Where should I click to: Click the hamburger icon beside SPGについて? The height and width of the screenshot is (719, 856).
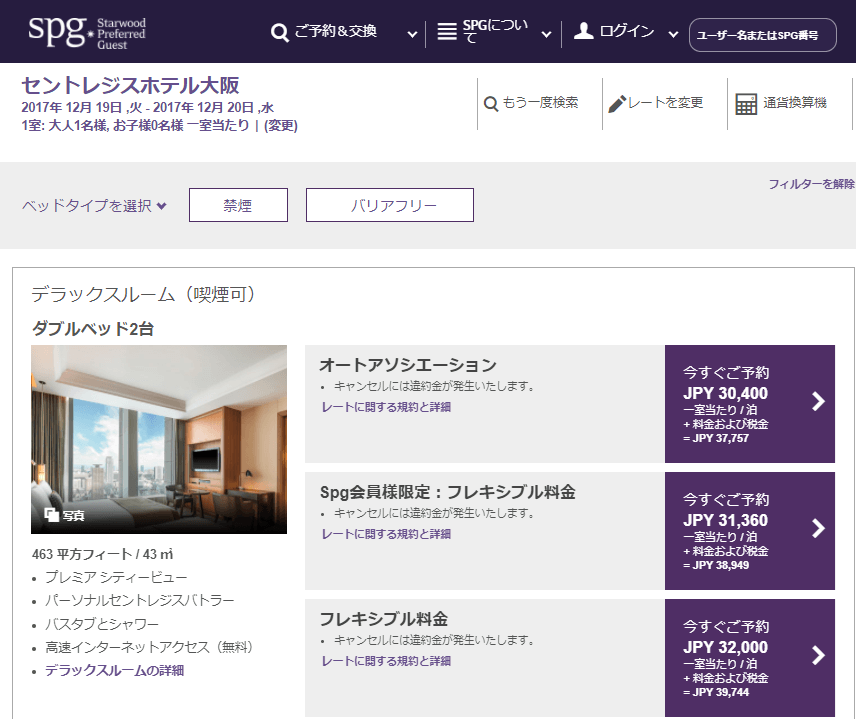coord(447,32)
